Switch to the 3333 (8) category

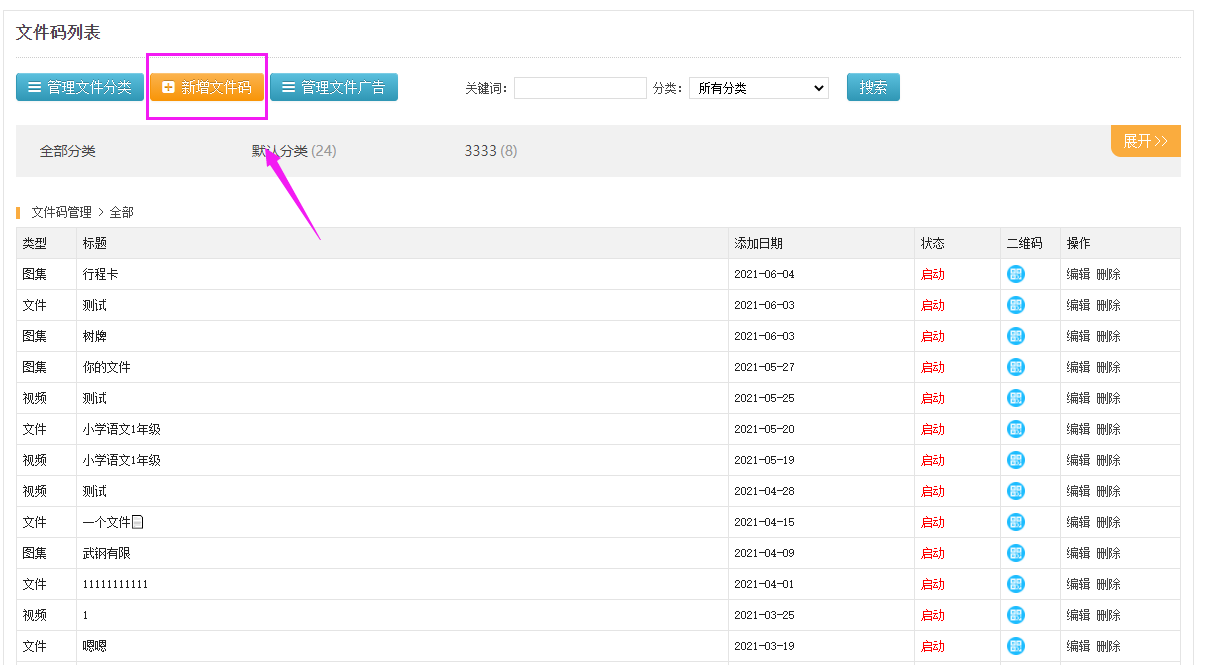pyautogui.click(x=490, y=151)
